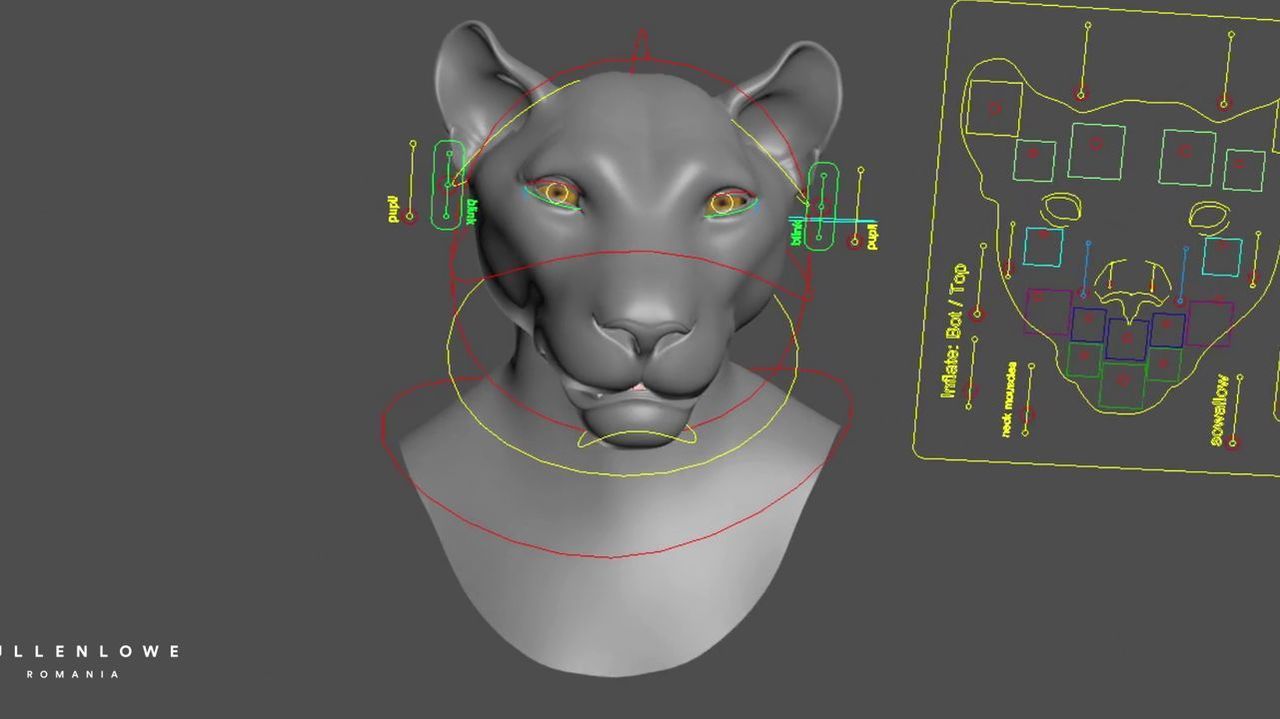Screen dimensions: 1280x719
Task: Select yellow circle control on screen-left eye
Action: [558, 193]
